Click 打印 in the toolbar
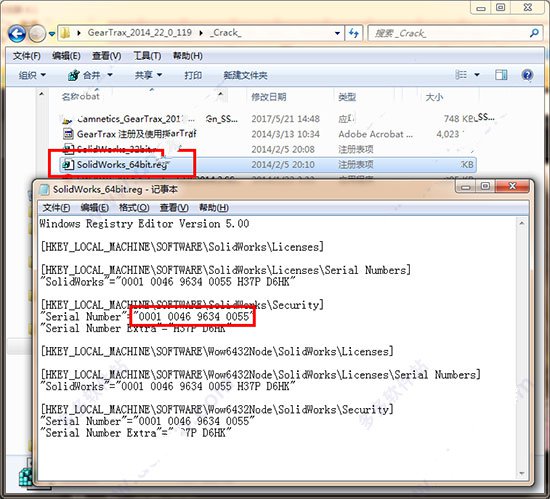Screen dimensions: 550x499 193,75
